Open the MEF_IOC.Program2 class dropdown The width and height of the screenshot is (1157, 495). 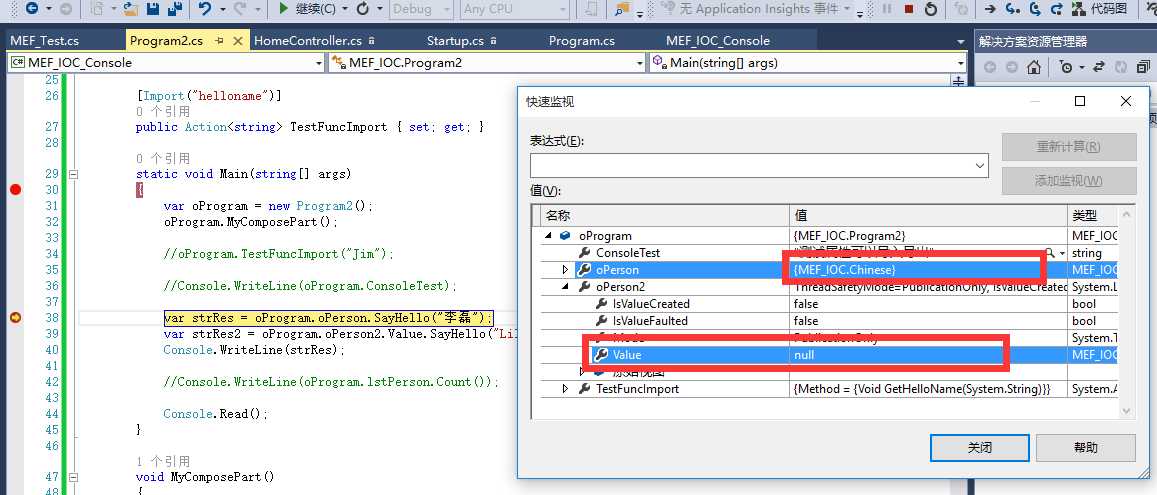(640, 63)
